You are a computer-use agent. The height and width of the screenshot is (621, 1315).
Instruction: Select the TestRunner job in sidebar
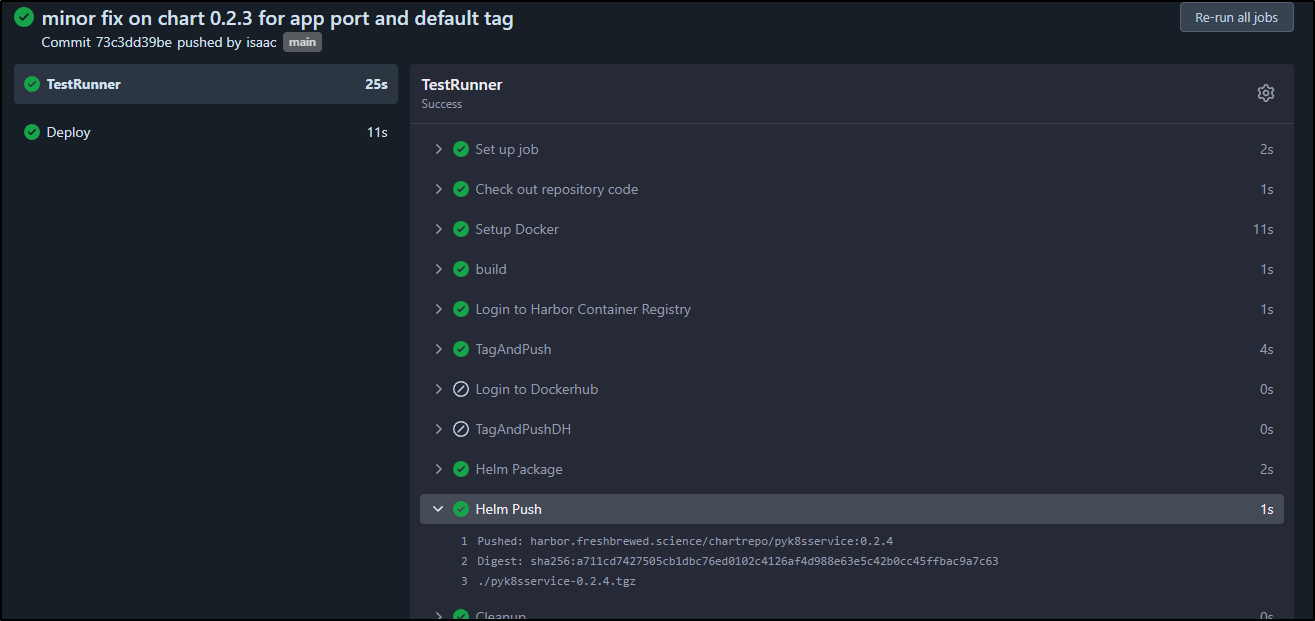coord(206,84)
